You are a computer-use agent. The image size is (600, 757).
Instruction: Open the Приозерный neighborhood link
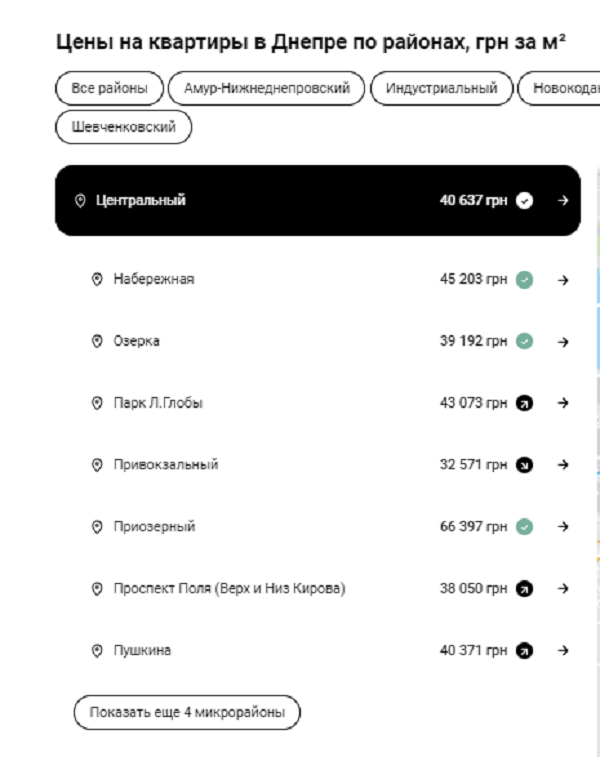click(x=154, y=527)
